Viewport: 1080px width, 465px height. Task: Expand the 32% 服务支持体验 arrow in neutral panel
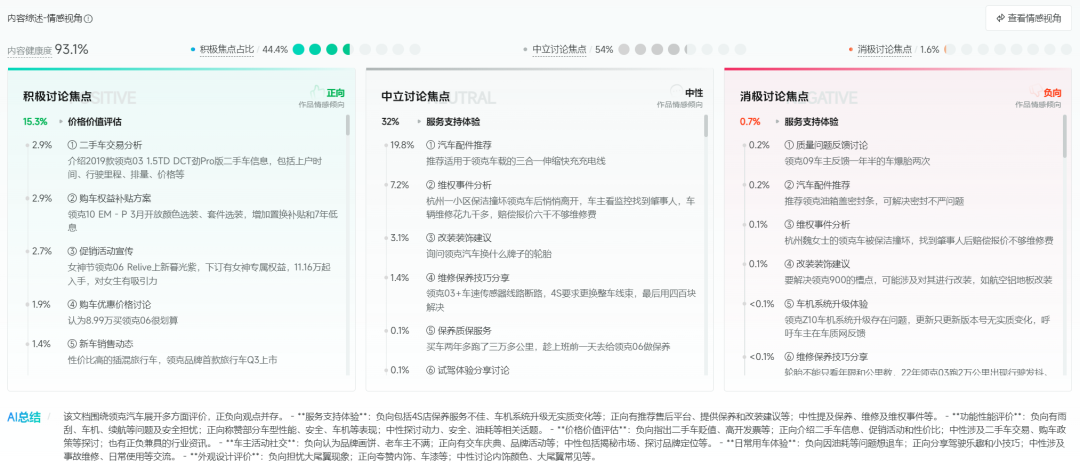pyautogui.click(x=419, y=121)
